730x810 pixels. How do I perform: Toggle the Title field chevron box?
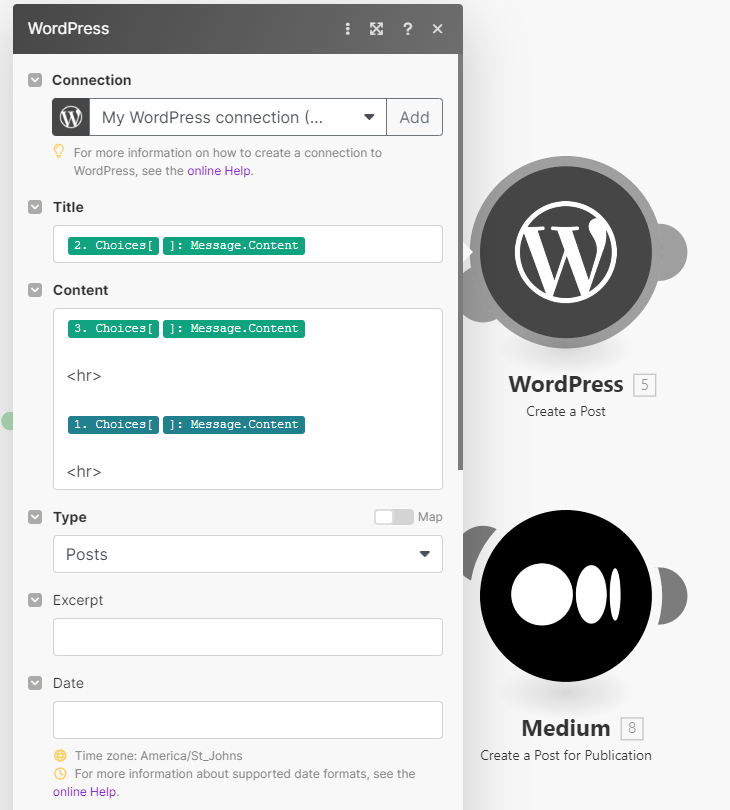point(35,207)
